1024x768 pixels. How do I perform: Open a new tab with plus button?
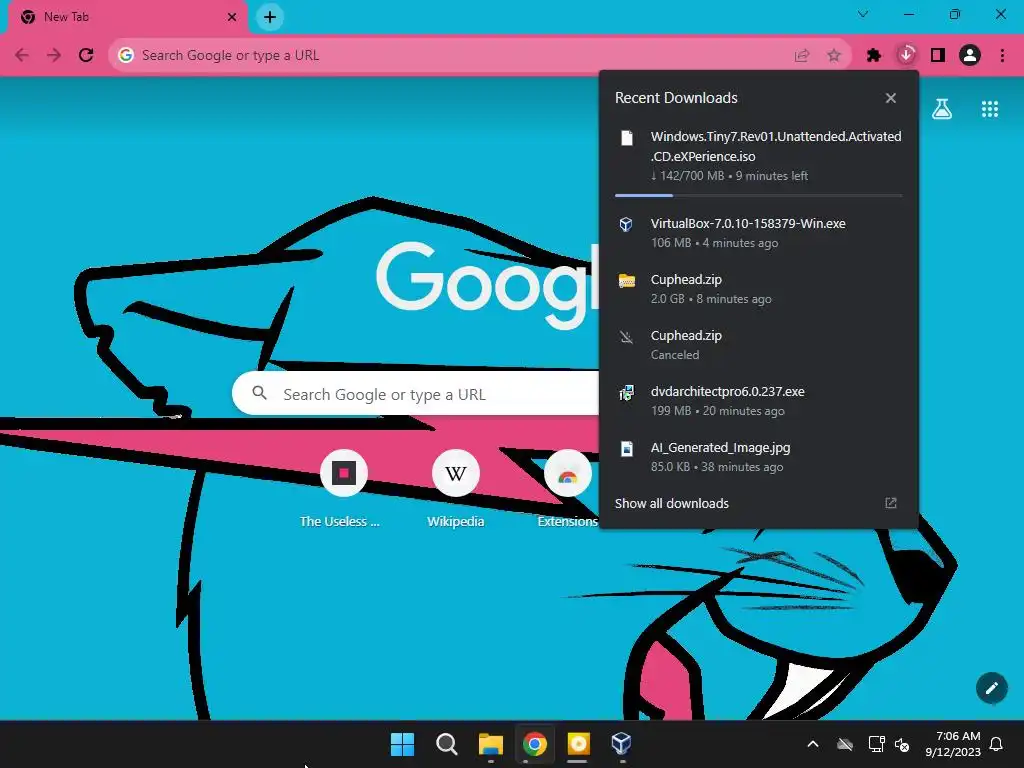coord(270,17)
